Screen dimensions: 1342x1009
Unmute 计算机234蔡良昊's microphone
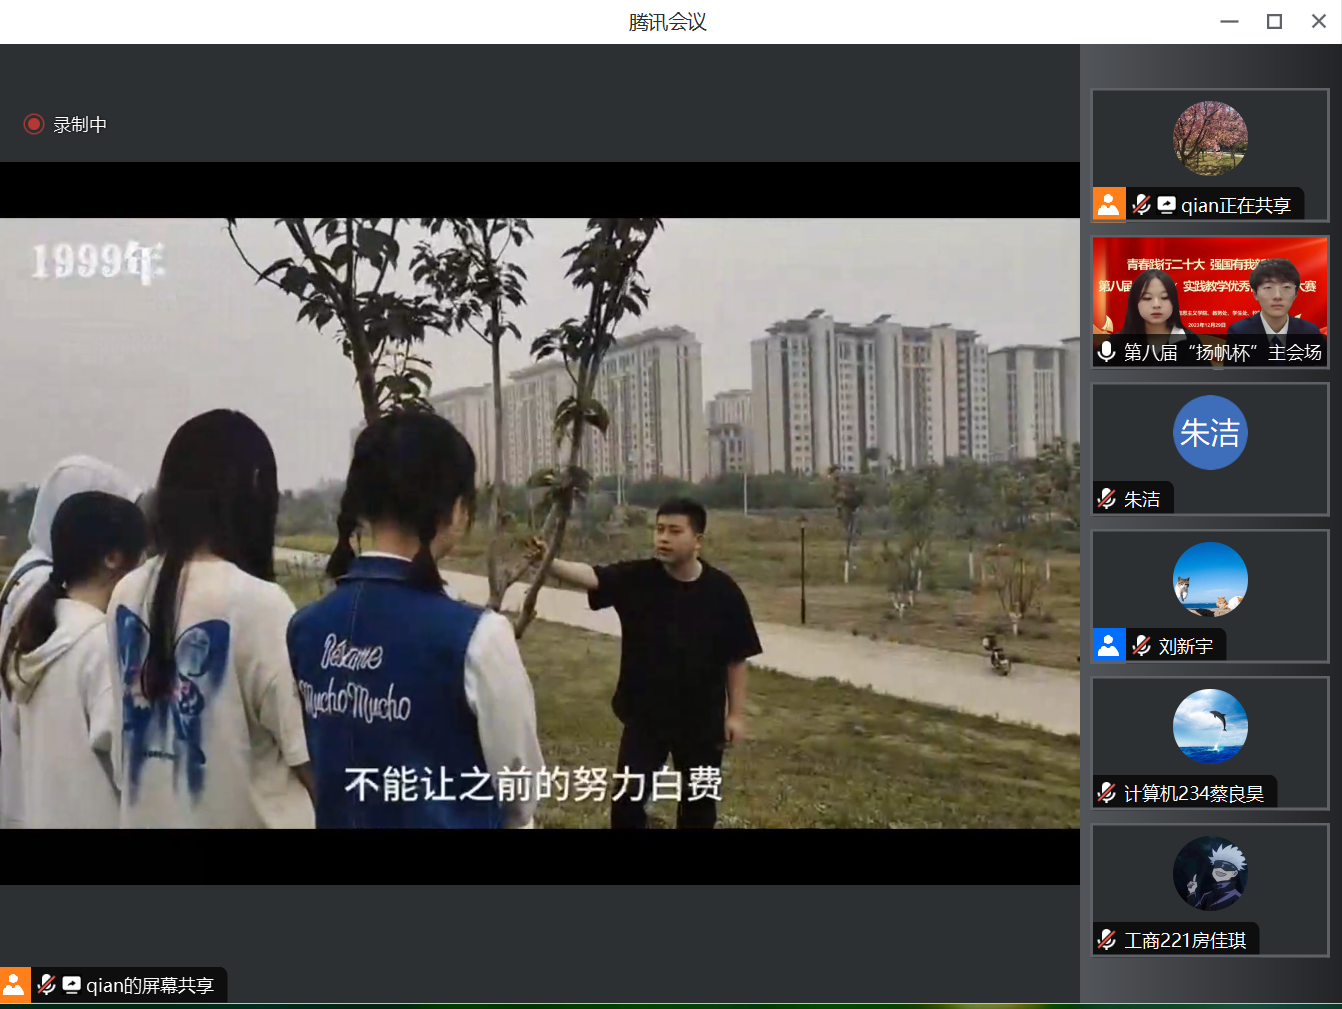[x=1106, y=792]
